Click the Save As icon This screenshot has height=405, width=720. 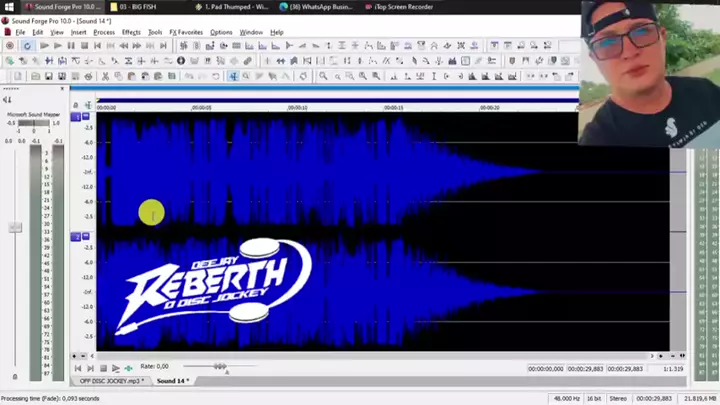[62, 76]
